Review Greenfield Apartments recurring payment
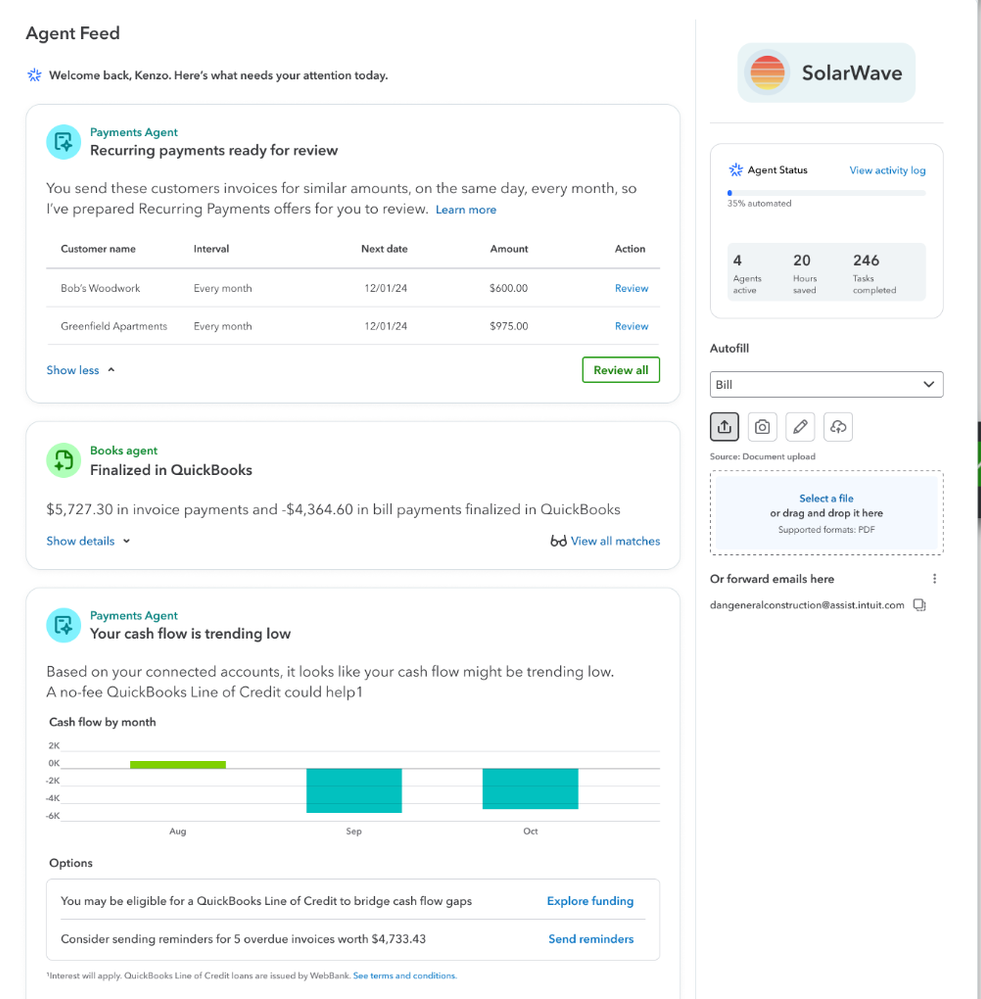 (x=631, y=326)
